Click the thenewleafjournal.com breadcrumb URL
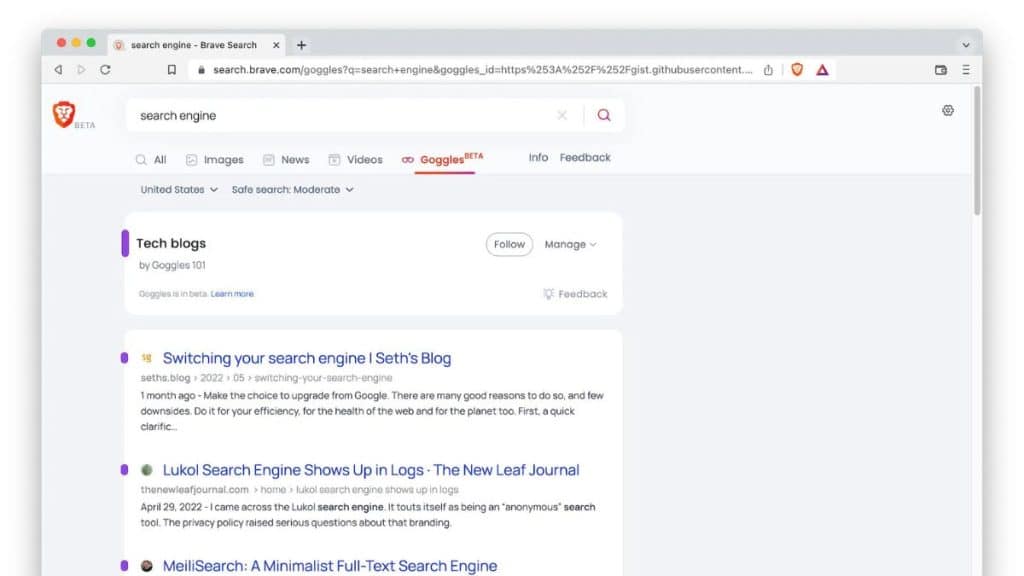The image size is (1024, 576). (x=299, y=489)
